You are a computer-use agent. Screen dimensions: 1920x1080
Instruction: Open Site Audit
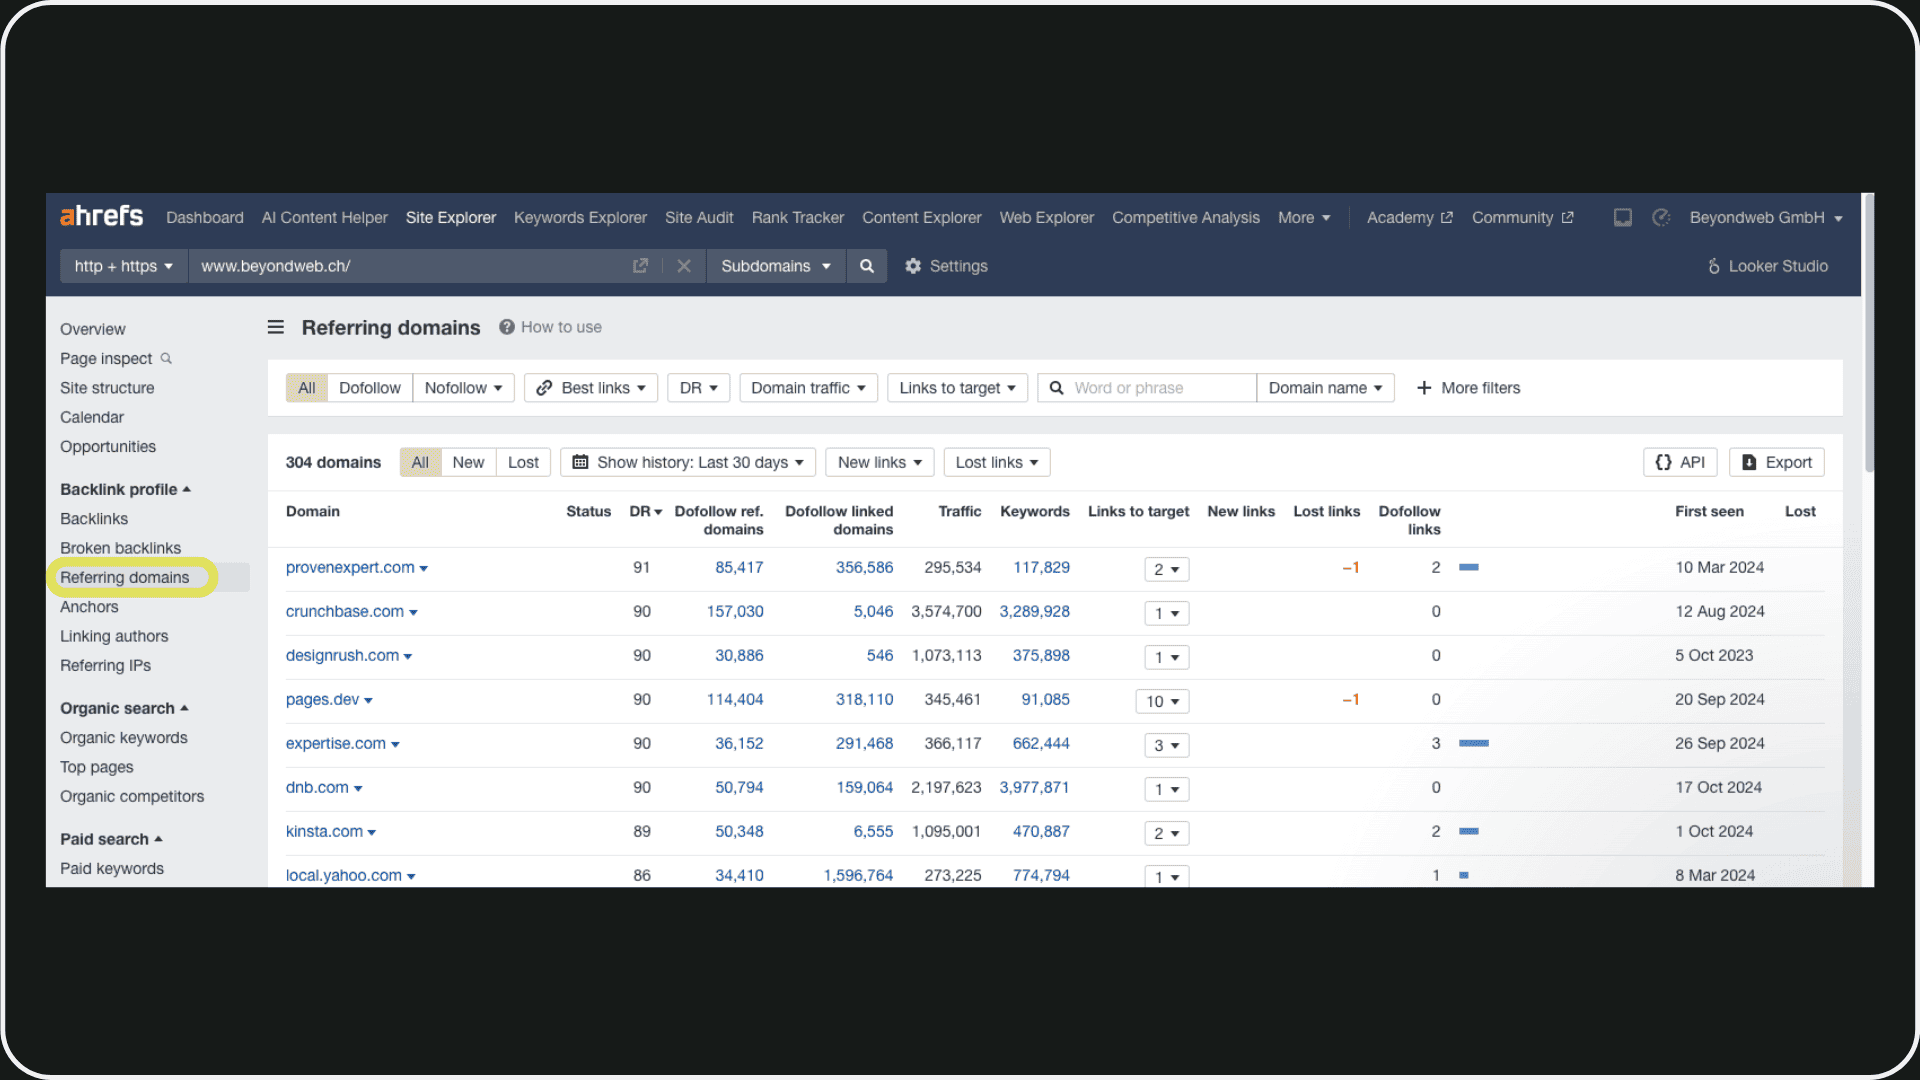pos(699,217)
